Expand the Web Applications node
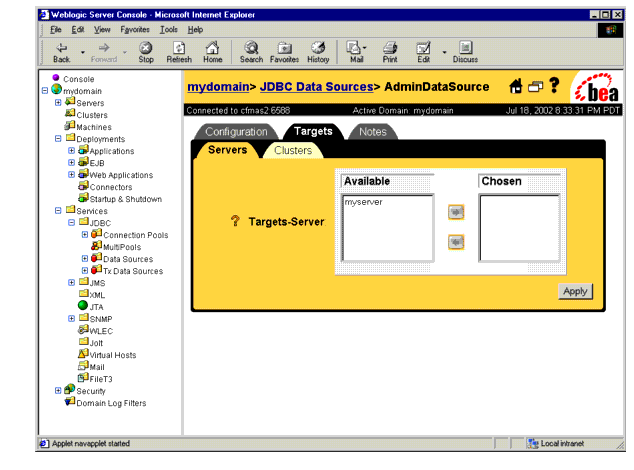The image size is (634, 470). (72, 175)
